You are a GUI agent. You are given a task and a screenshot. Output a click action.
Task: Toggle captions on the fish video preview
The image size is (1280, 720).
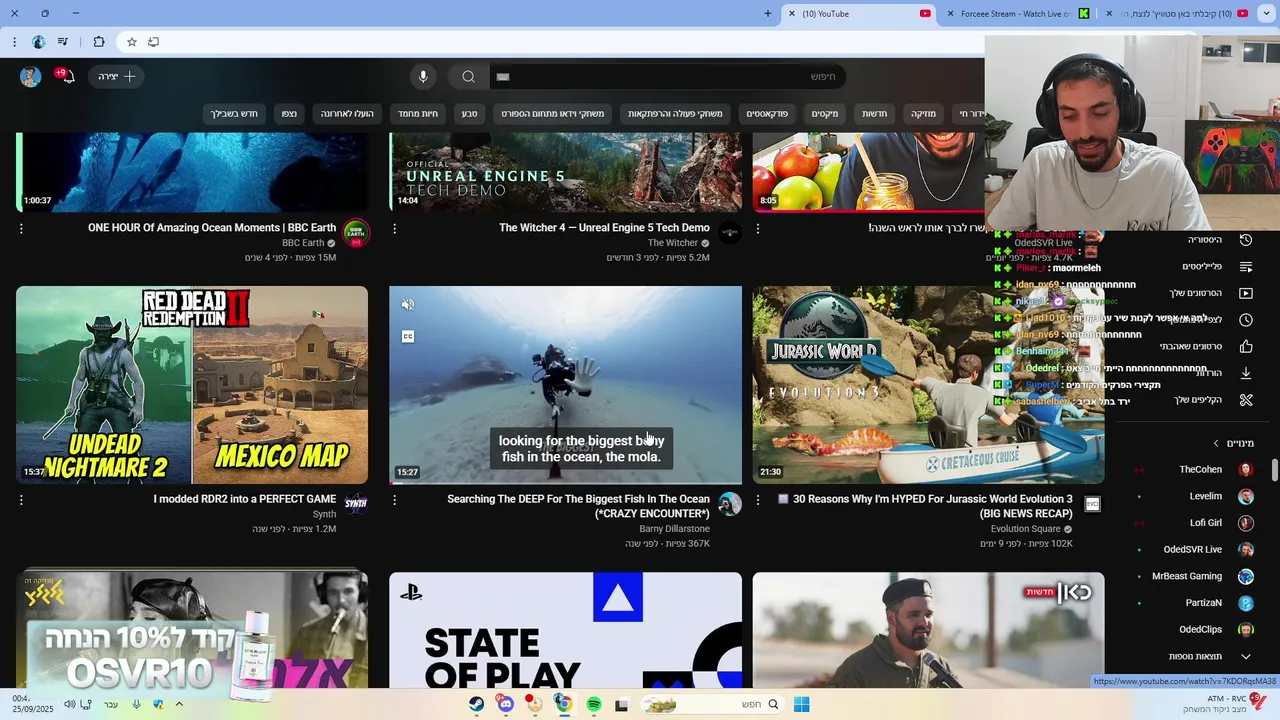coord(407,337)
